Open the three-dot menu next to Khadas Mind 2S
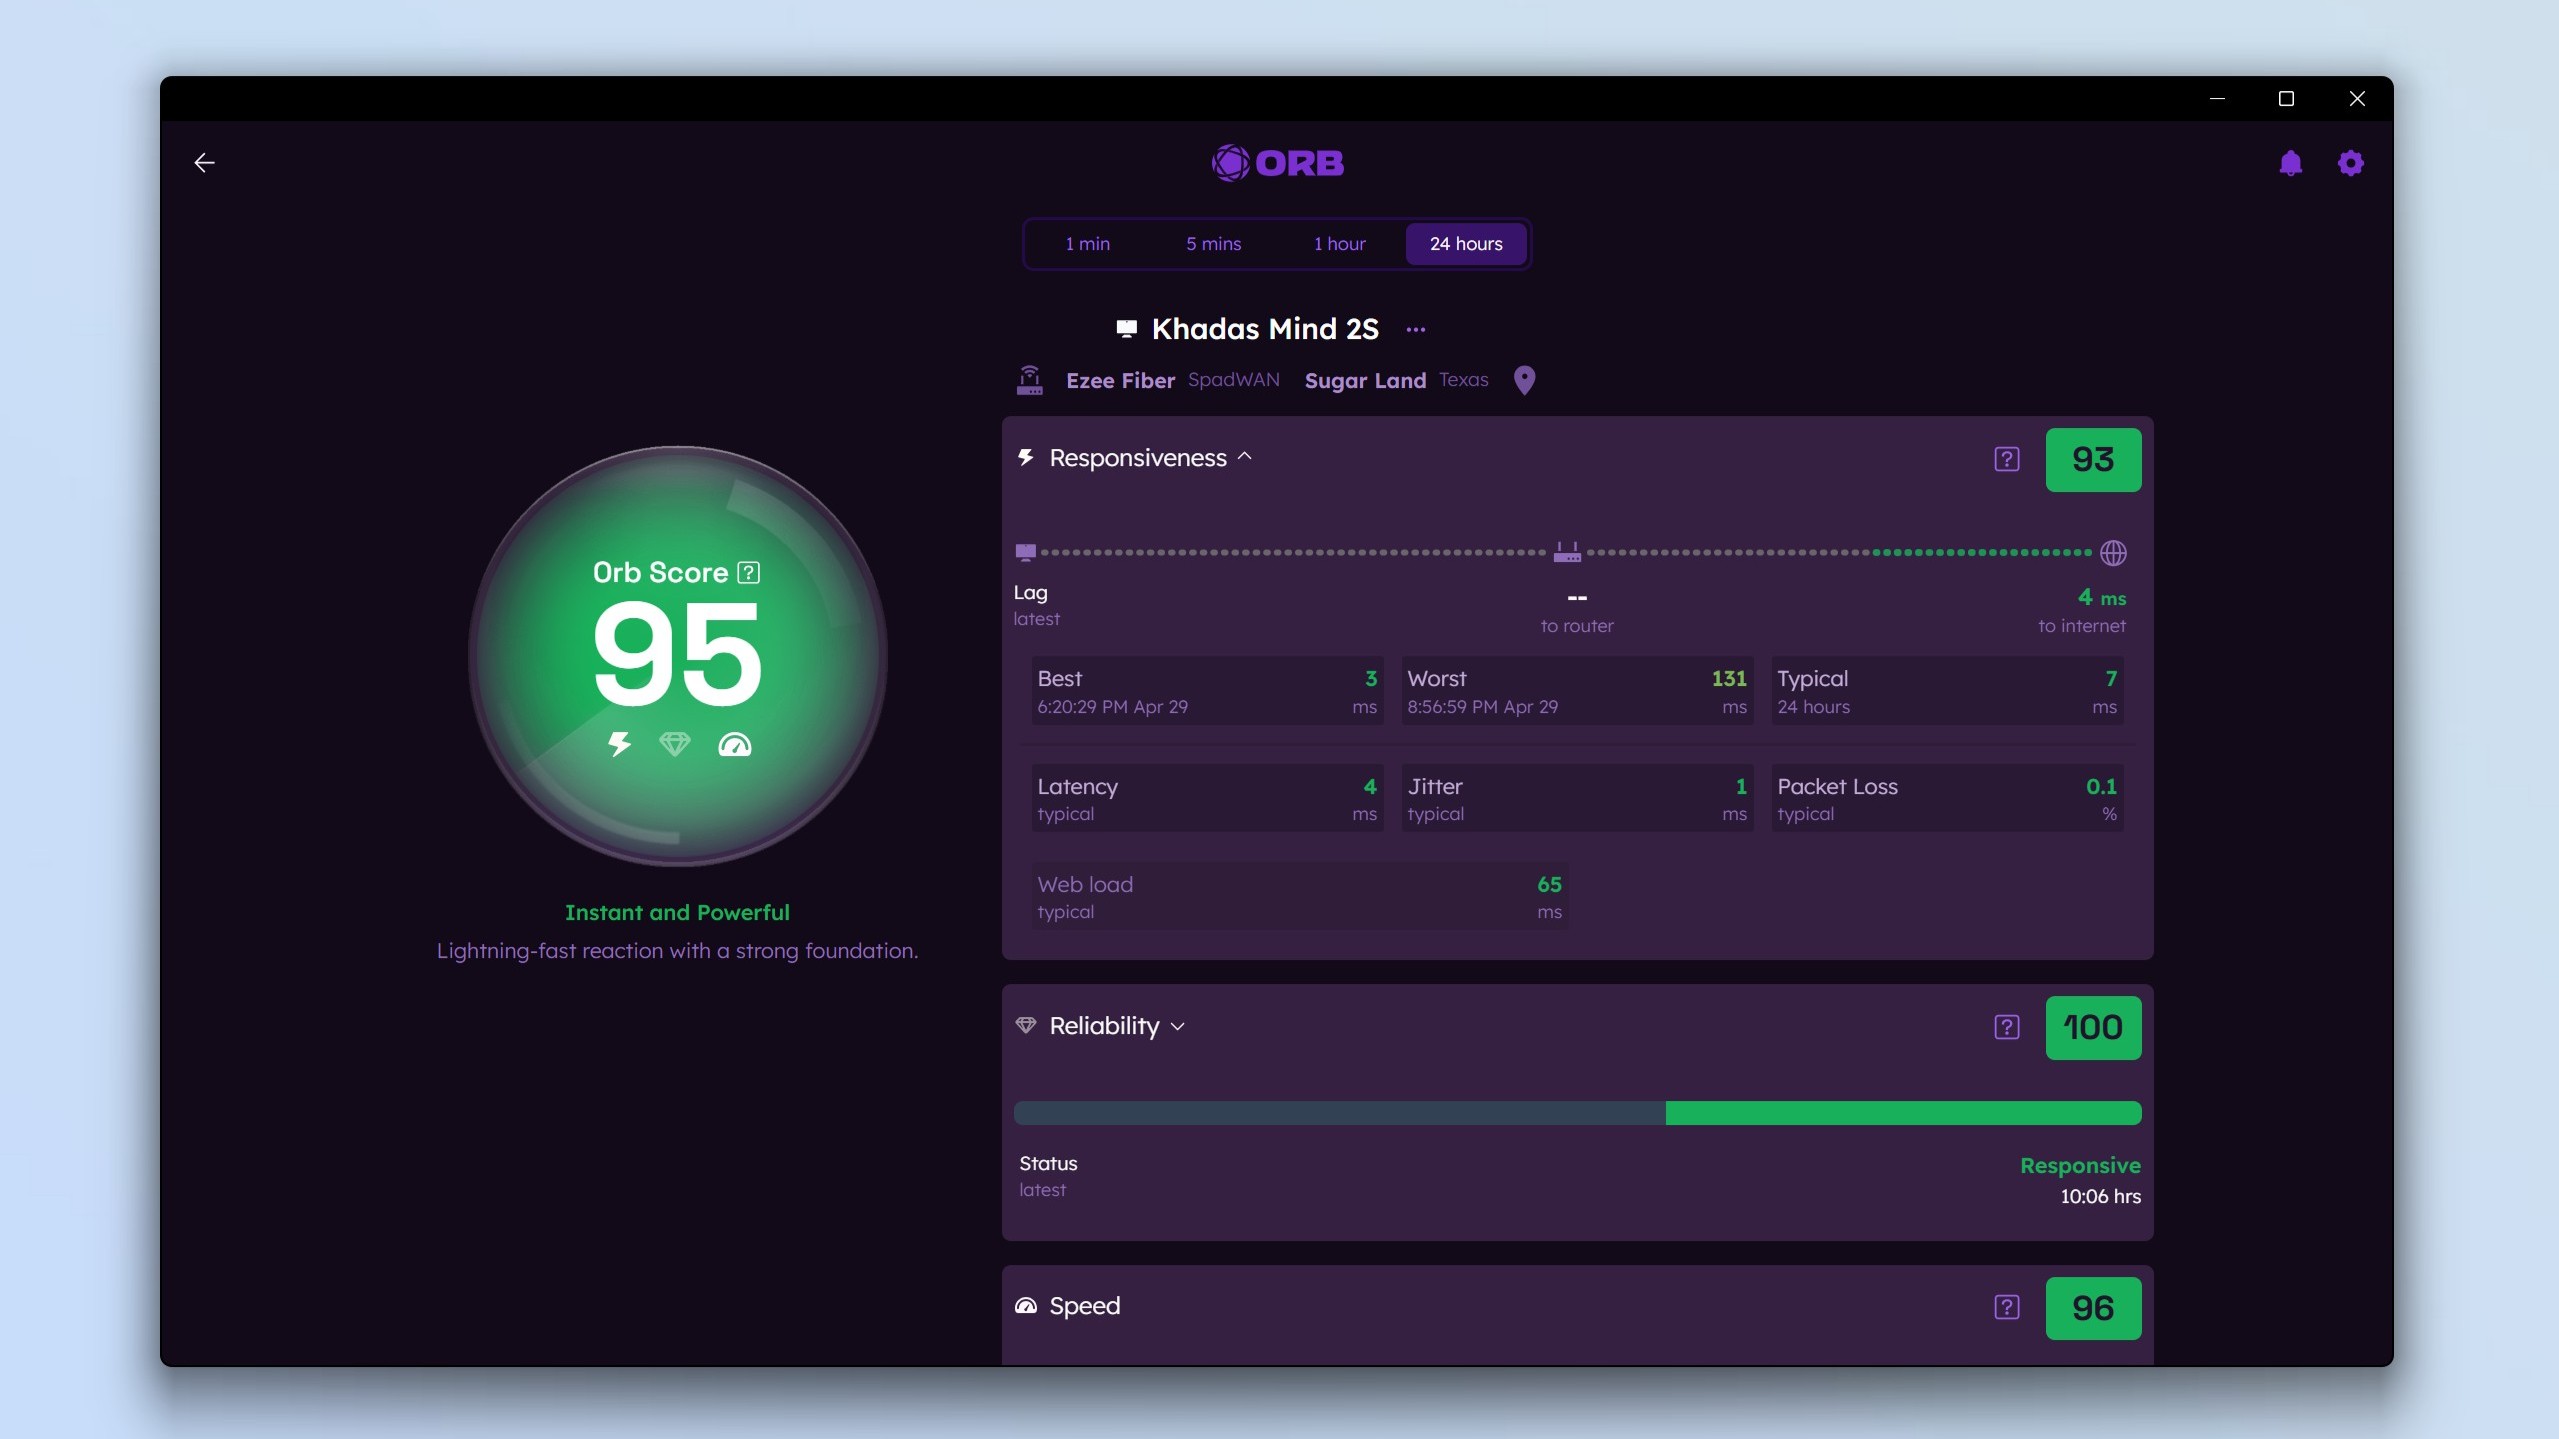The width and height of the screenshot is (2559, 1439). (1415, 330)
